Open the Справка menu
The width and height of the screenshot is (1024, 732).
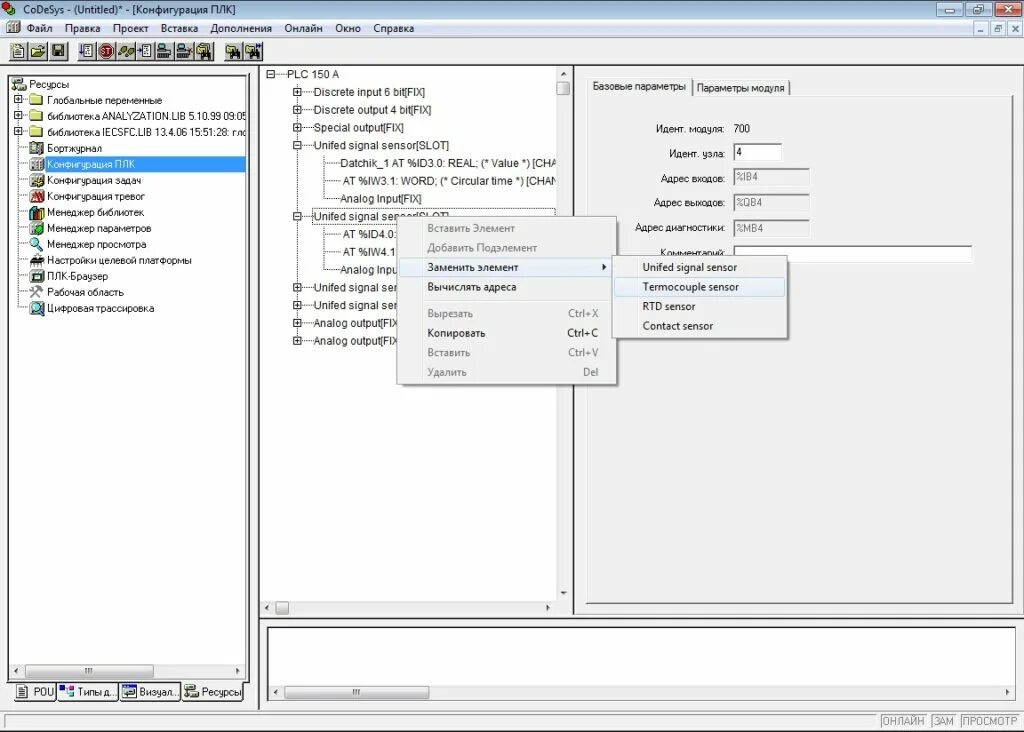[x=393, y=28]
